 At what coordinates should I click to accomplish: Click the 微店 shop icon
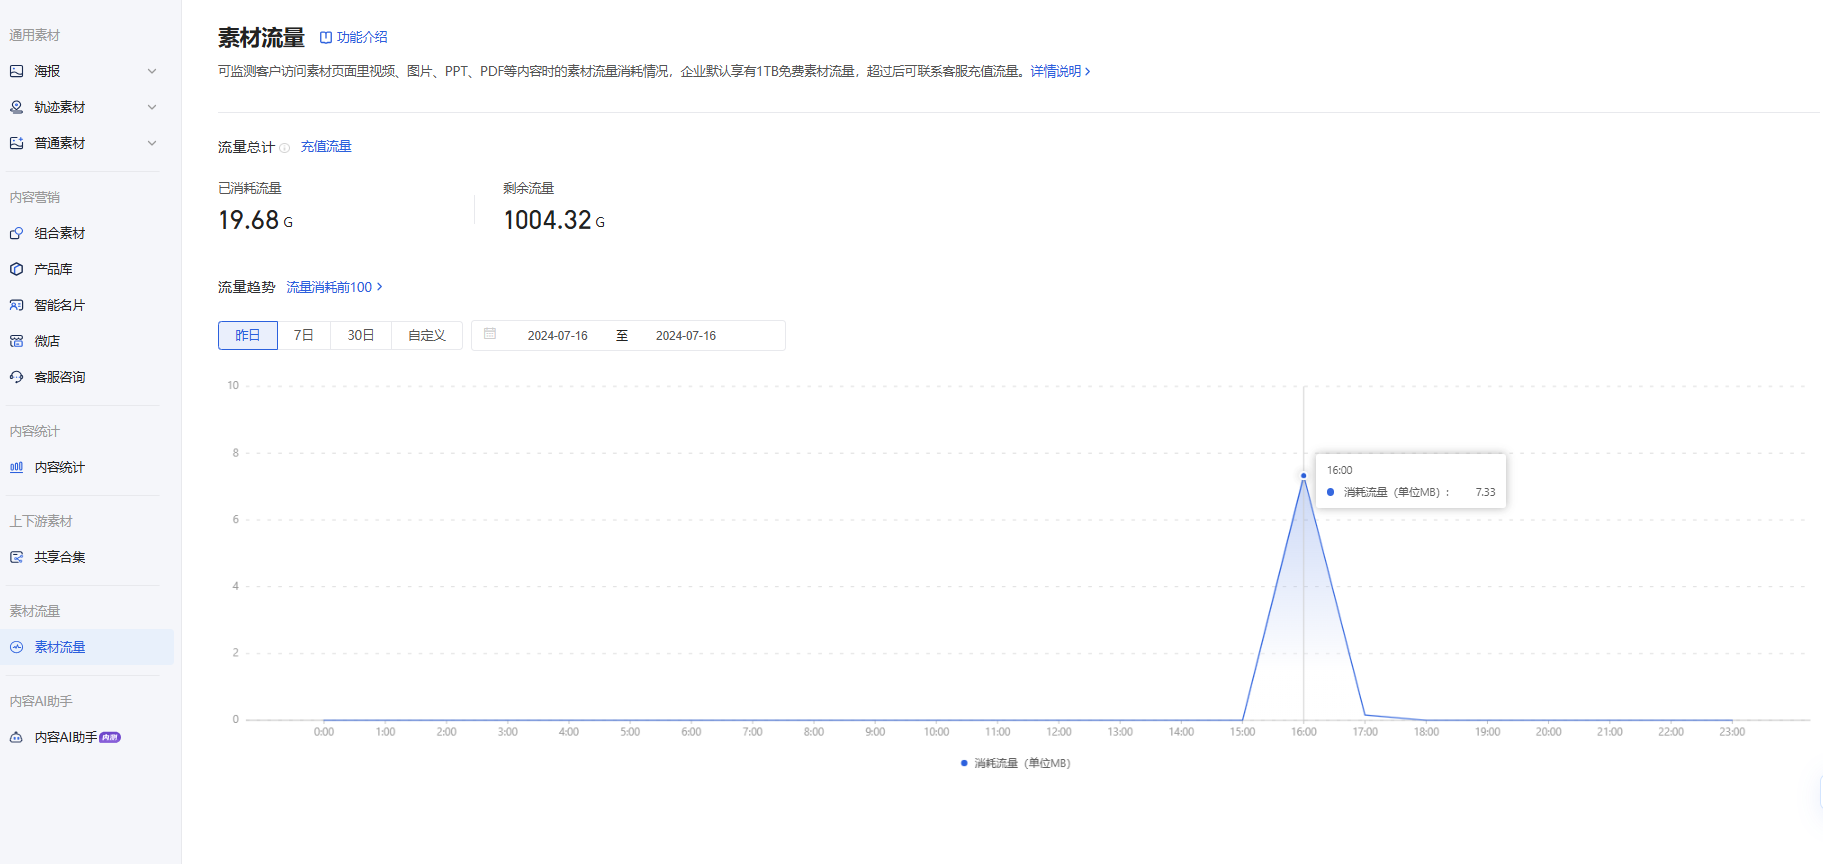click(x=16, y=341)
